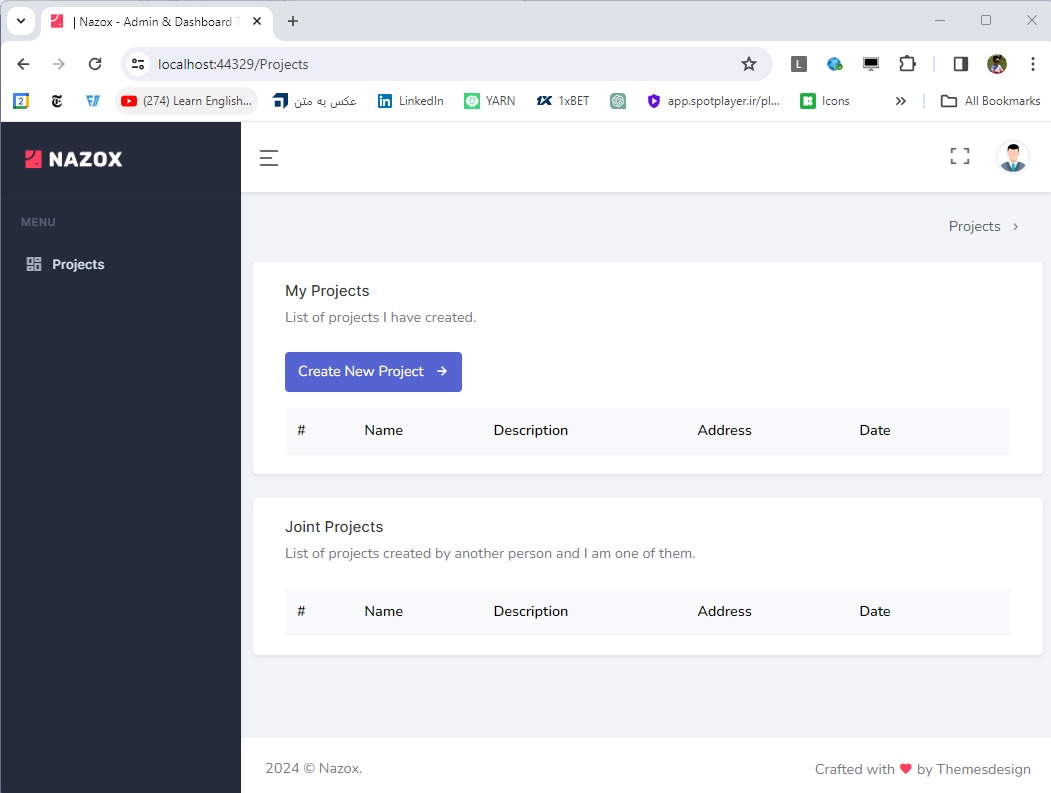
Task: Click the Name column header in My Projects
Action: pyautogui.click(x=383, y=430)
